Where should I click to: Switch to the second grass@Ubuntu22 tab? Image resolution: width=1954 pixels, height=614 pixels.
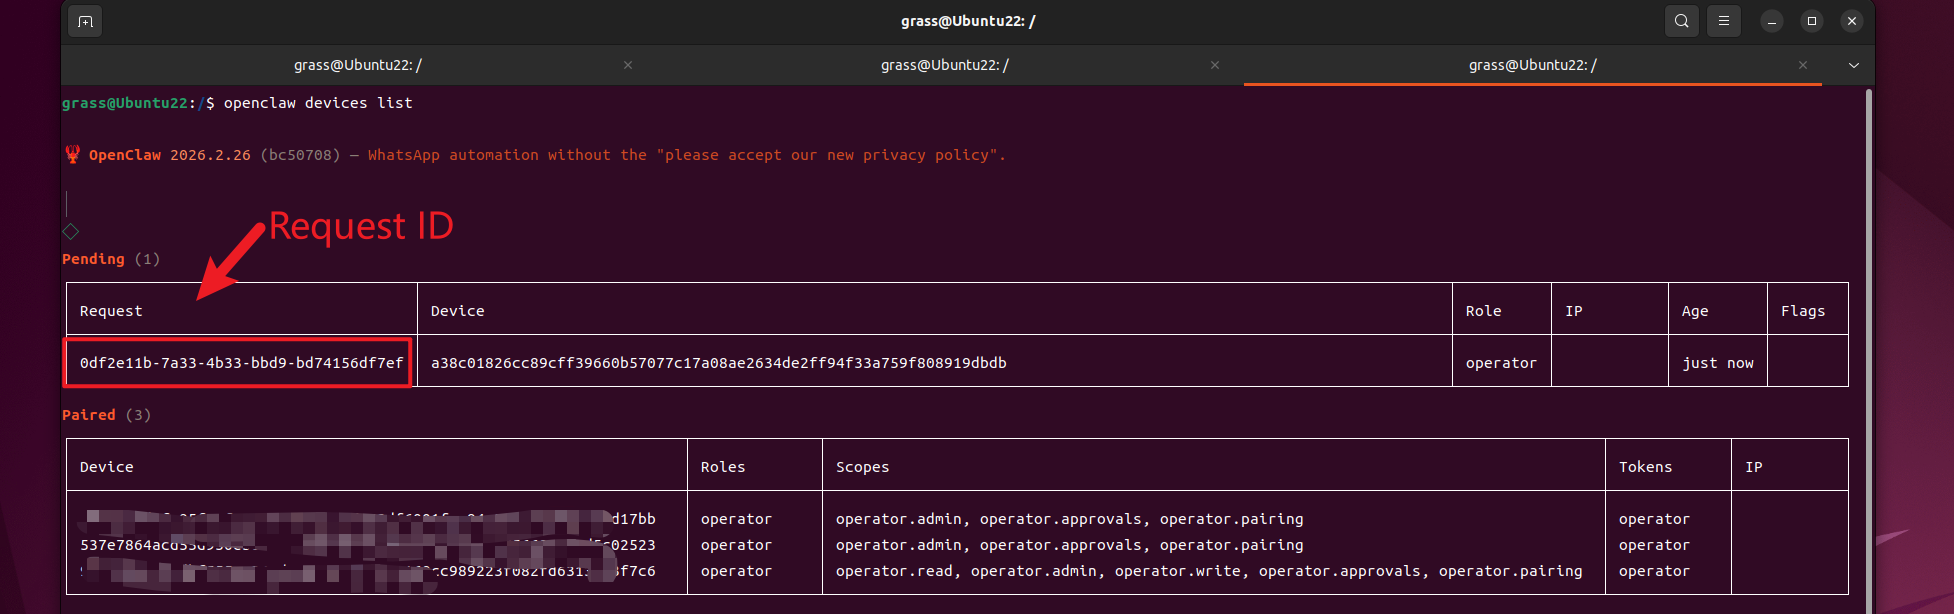(x=944, y=65)
